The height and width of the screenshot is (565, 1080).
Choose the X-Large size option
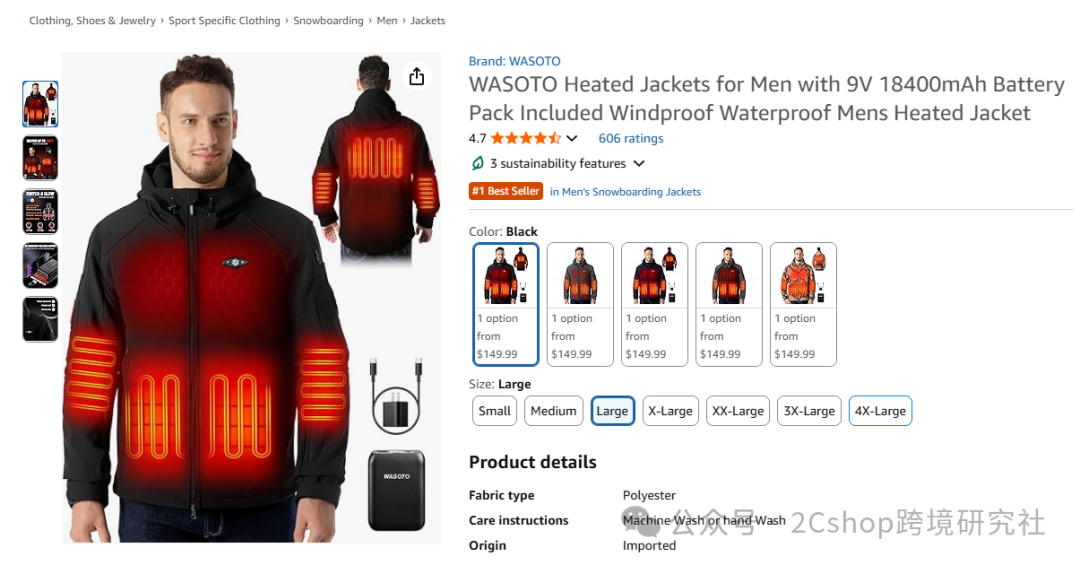670,411
